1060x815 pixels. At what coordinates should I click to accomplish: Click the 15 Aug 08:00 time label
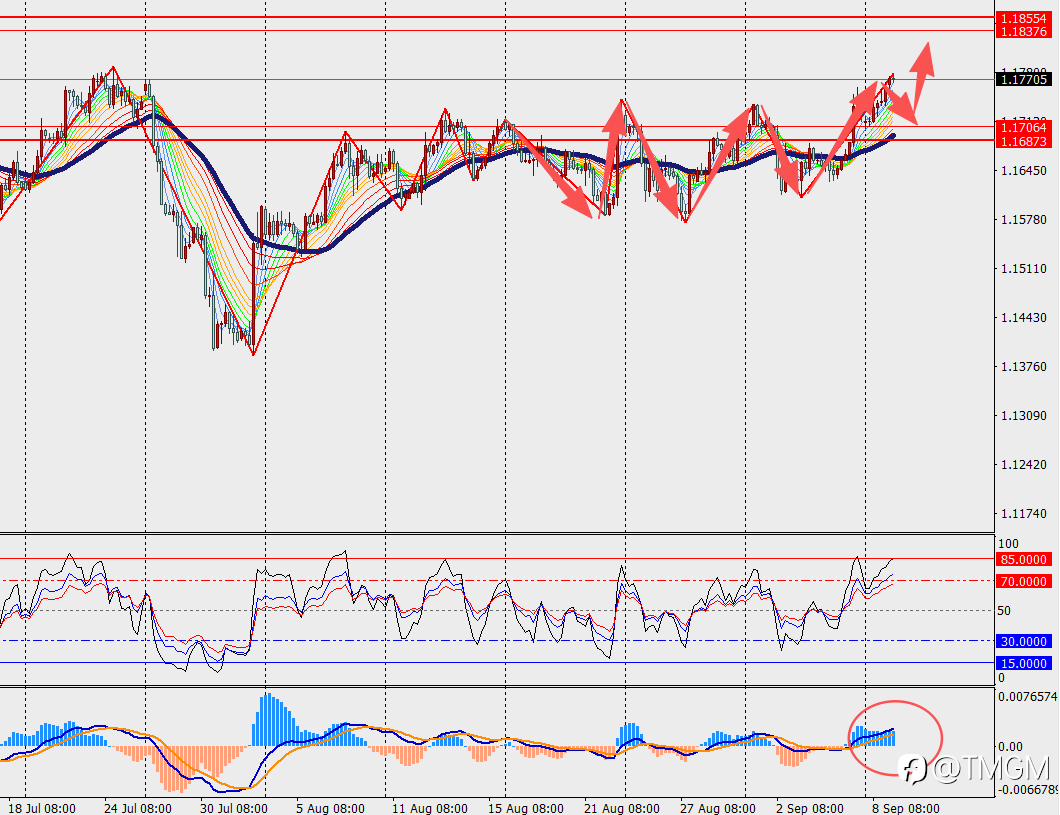coord(525,808)
